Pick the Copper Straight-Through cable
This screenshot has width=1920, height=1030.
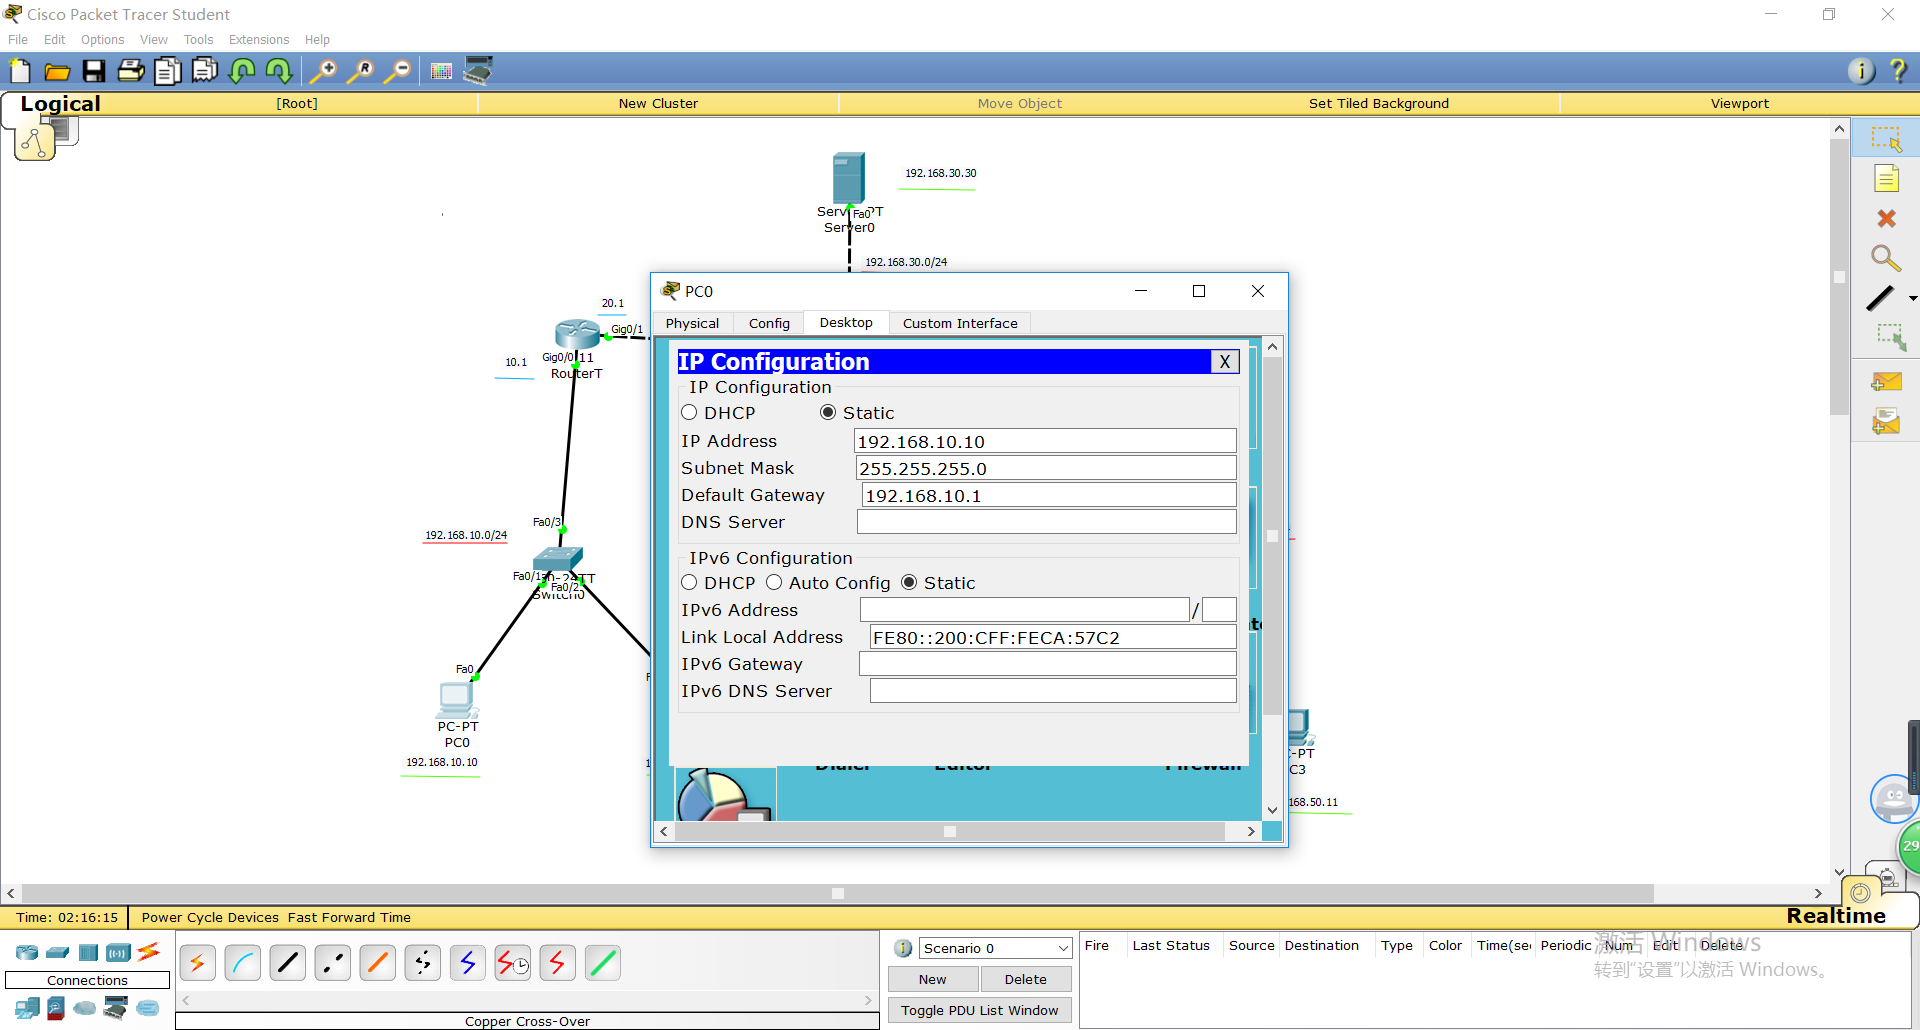pos(288,963)
